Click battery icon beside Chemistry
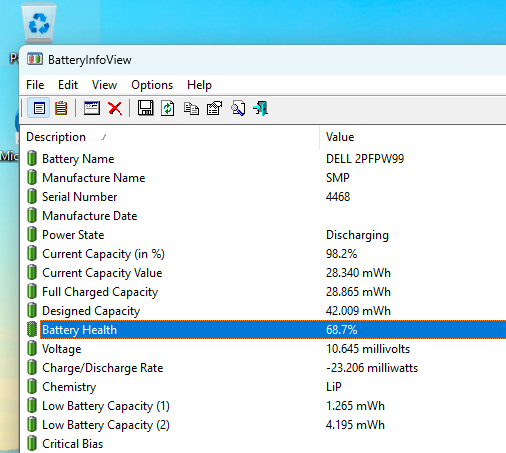 [32, 386]
